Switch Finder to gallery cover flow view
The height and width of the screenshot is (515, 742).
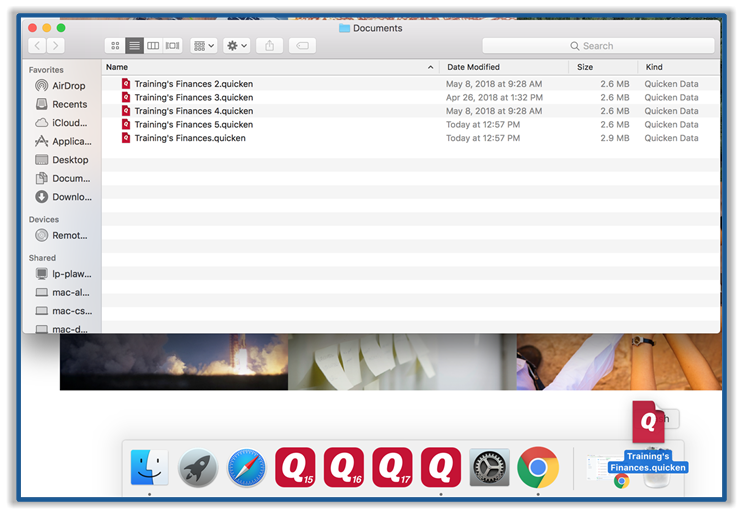tap(172, 46)
